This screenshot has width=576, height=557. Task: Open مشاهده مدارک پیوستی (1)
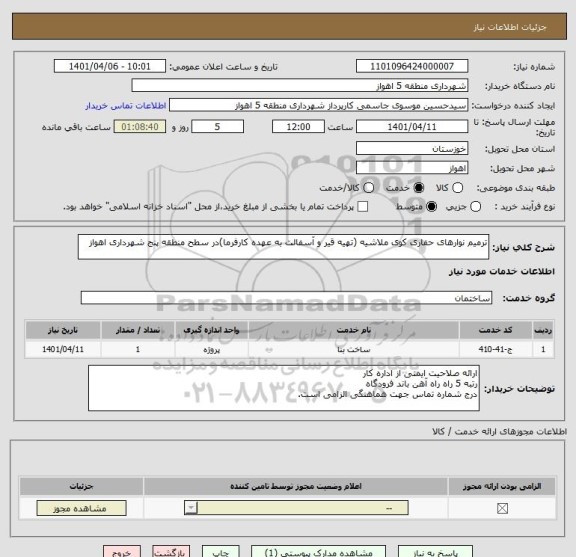click(318, 552)
